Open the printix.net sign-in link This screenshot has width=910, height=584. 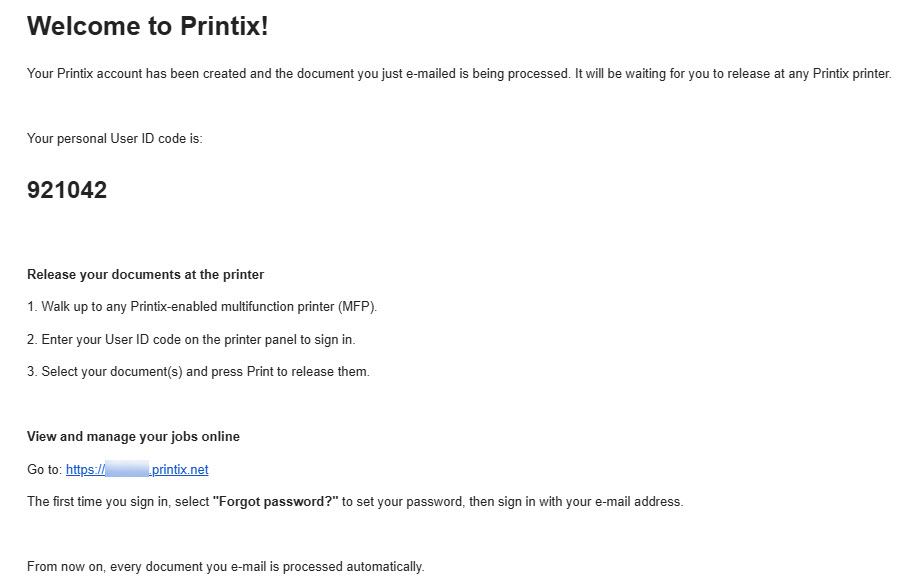pos(137,470)
